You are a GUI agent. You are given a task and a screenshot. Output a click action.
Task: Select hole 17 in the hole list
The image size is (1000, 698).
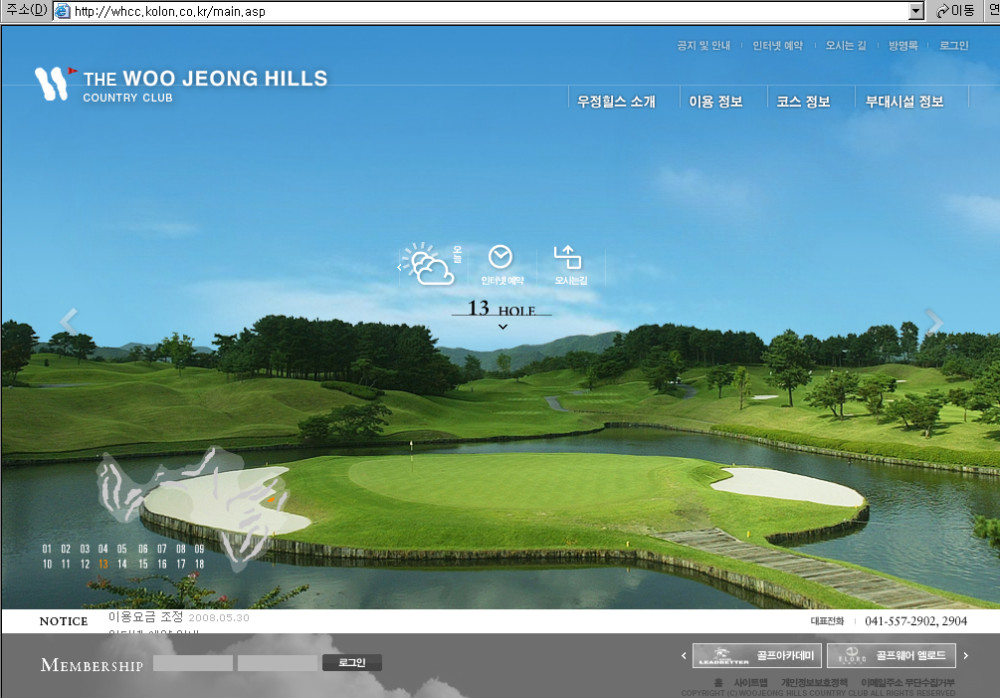point(180,564)
